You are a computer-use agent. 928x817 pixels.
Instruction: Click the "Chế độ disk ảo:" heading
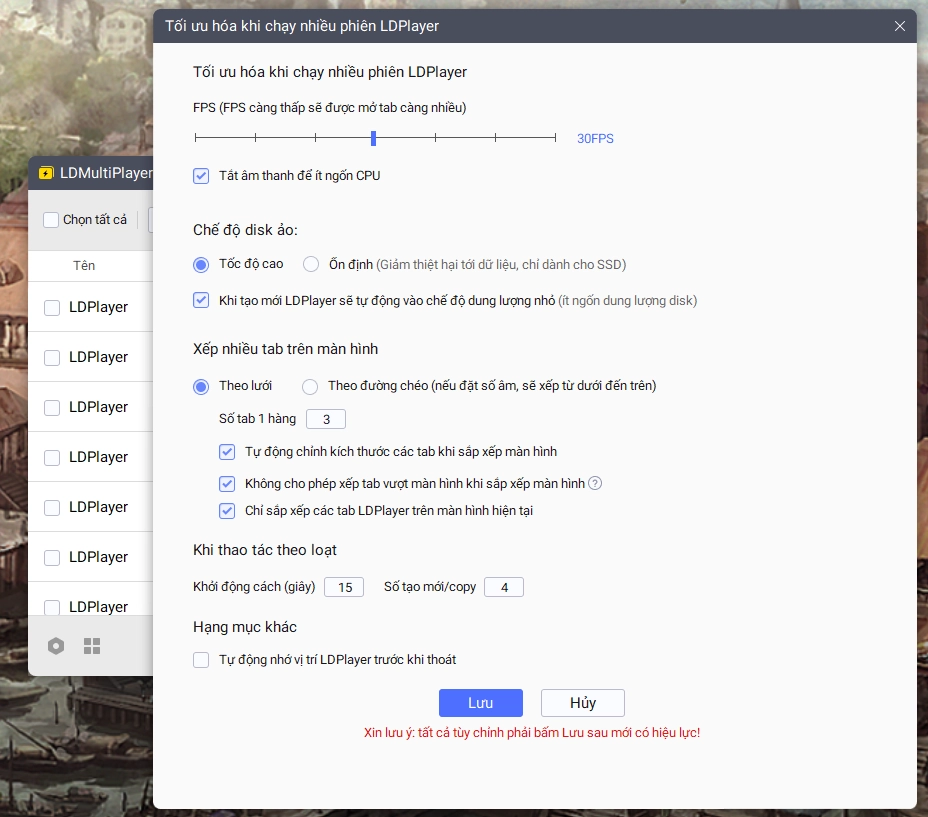point(245,230)
